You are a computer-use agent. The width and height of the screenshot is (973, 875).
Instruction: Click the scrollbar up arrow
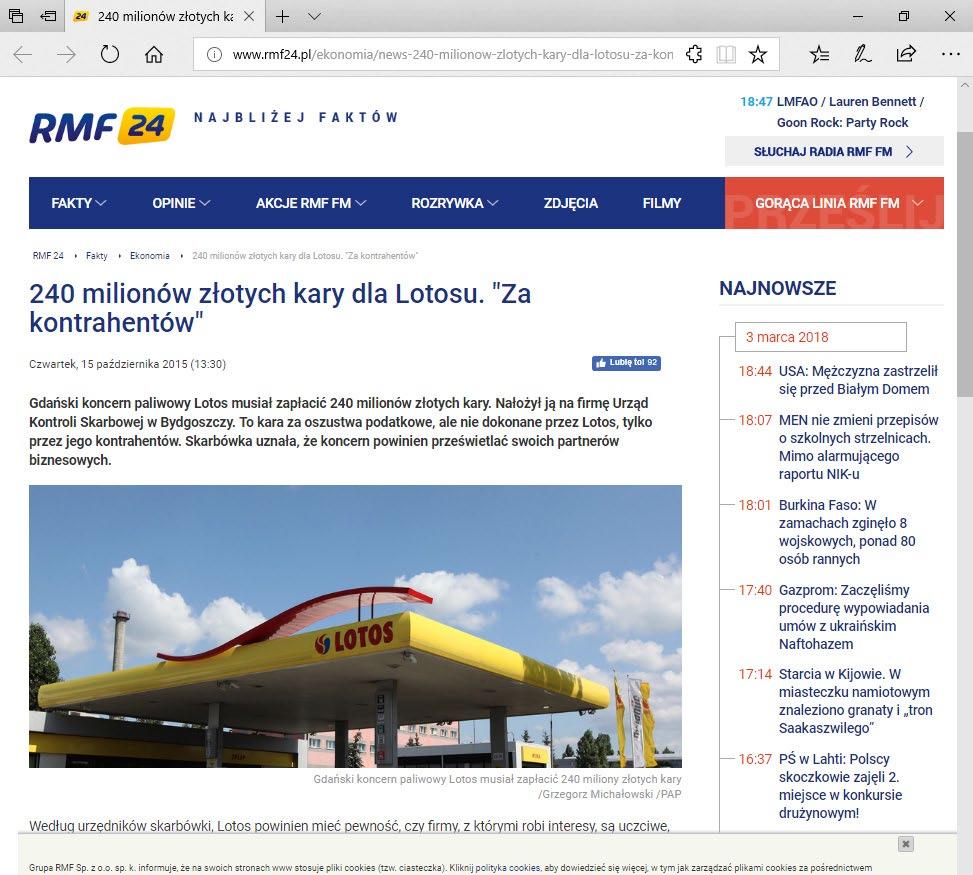coord(964,84)
